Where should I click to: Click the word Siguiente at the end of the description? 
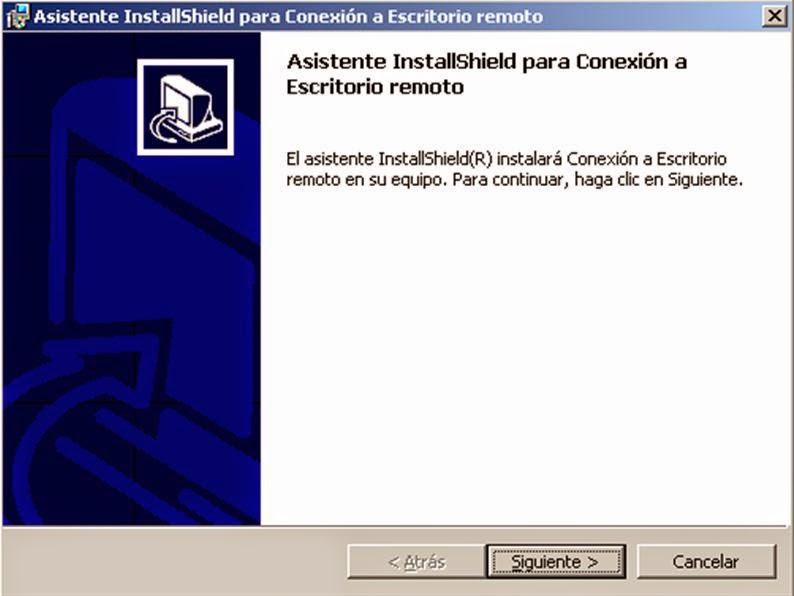point(705,180)
